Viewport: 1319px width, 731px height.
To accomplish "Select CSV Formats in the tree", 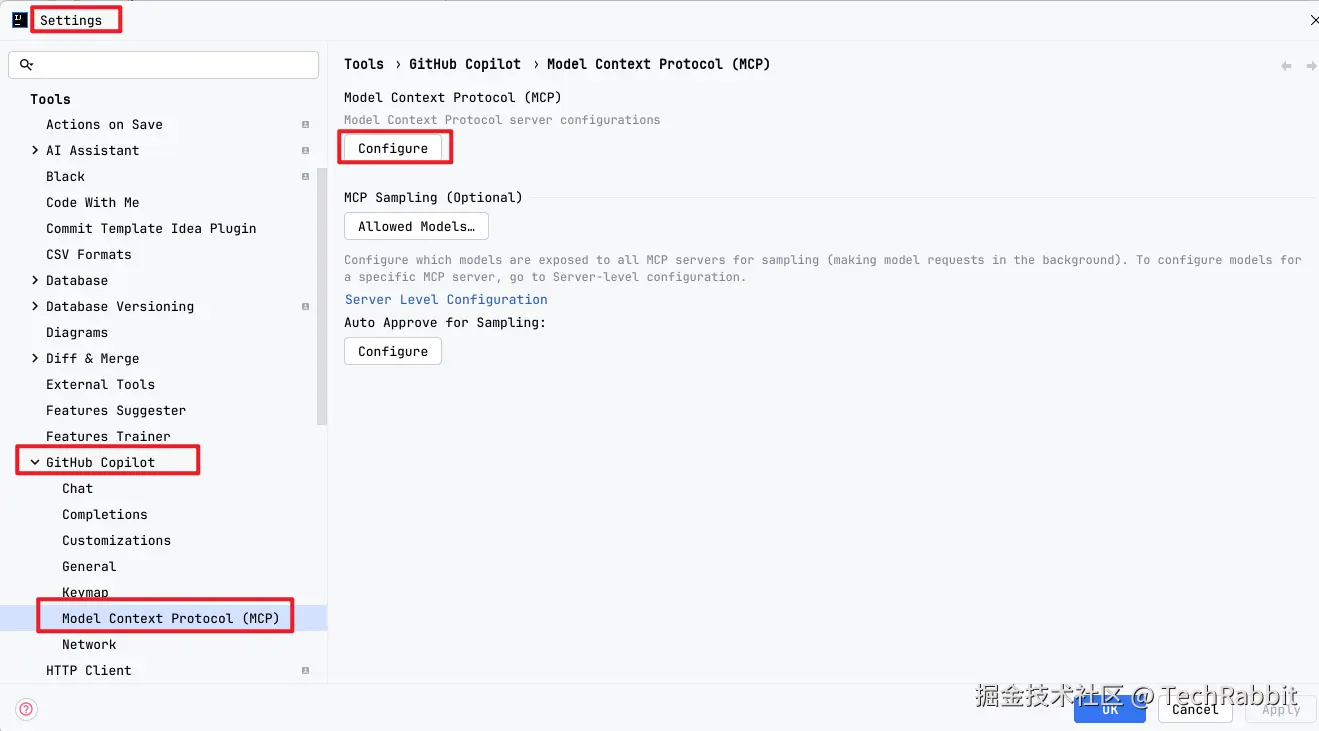I will [x=88, y=255].
